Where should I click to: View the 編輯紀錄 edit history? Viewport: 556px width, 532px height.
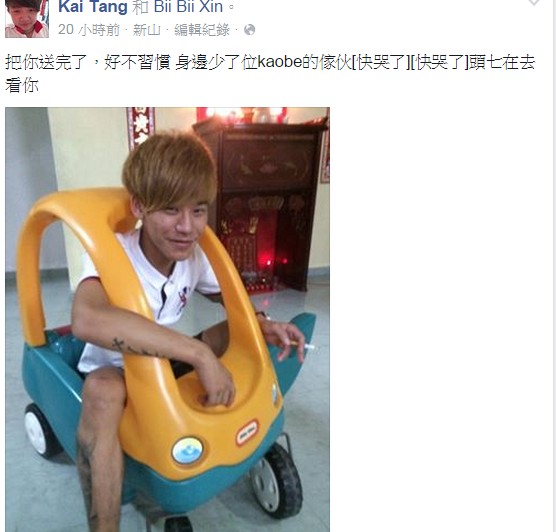click(202, 30)
